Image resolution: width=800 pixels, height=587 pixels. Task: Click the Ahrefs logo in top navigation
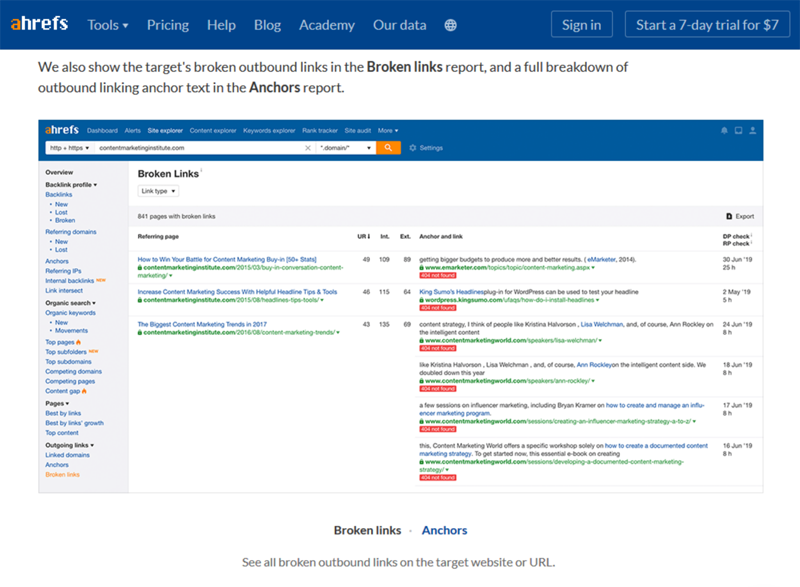click(39, 24)
